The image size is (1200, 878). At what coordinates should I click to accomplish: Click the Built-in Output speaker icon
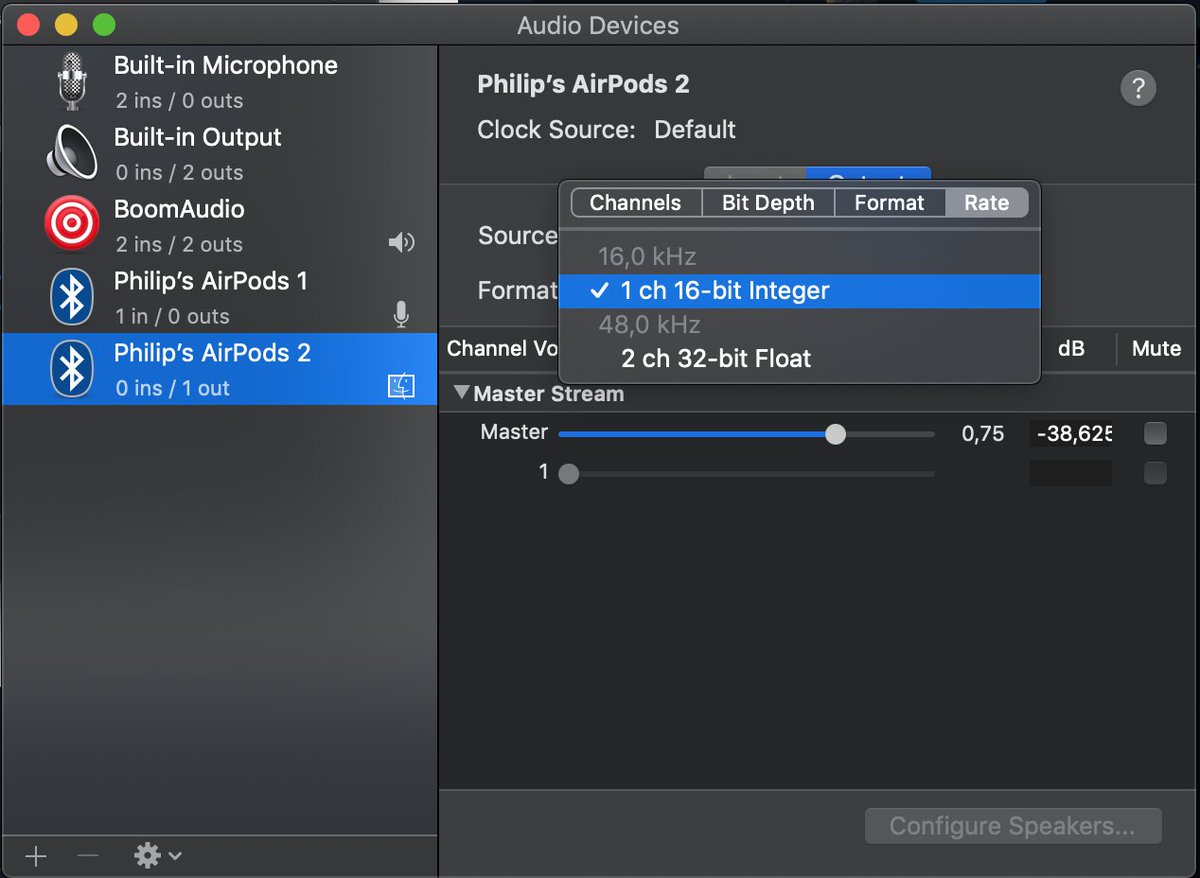(72, 153)
